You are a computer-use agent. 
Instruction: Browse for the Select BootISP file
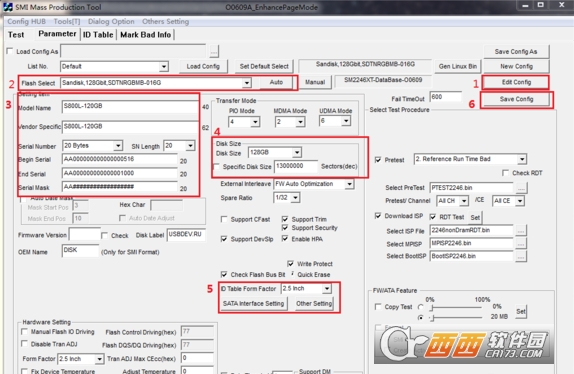click(x=521, y=257)
